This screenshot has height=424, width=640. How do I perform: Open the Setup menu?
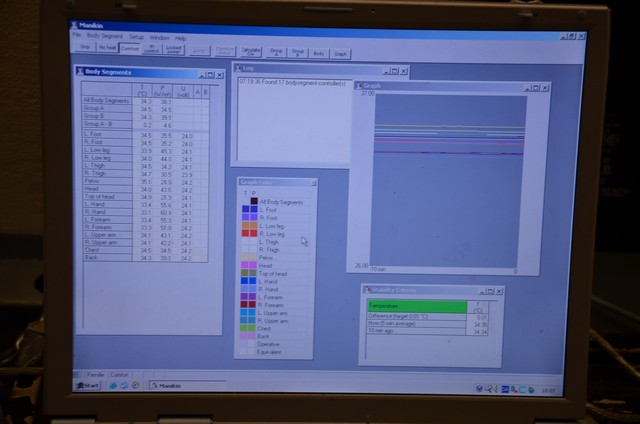135,37
